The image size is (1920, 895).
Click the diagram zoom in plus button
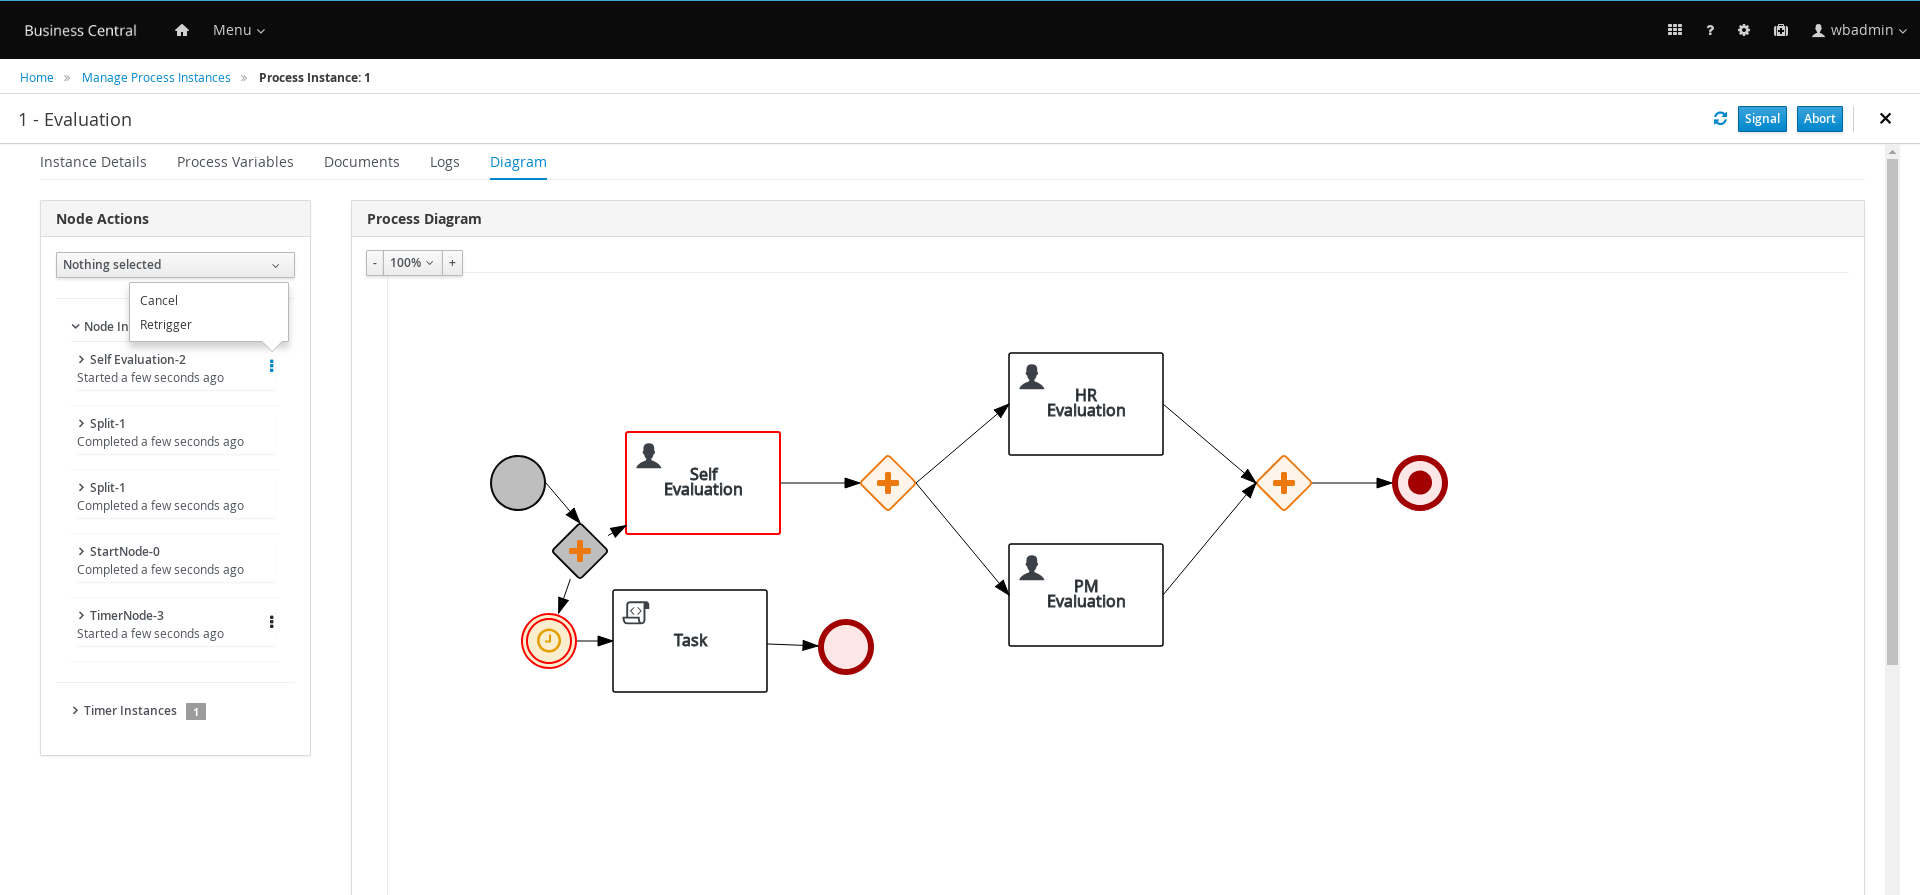(452, 263)
